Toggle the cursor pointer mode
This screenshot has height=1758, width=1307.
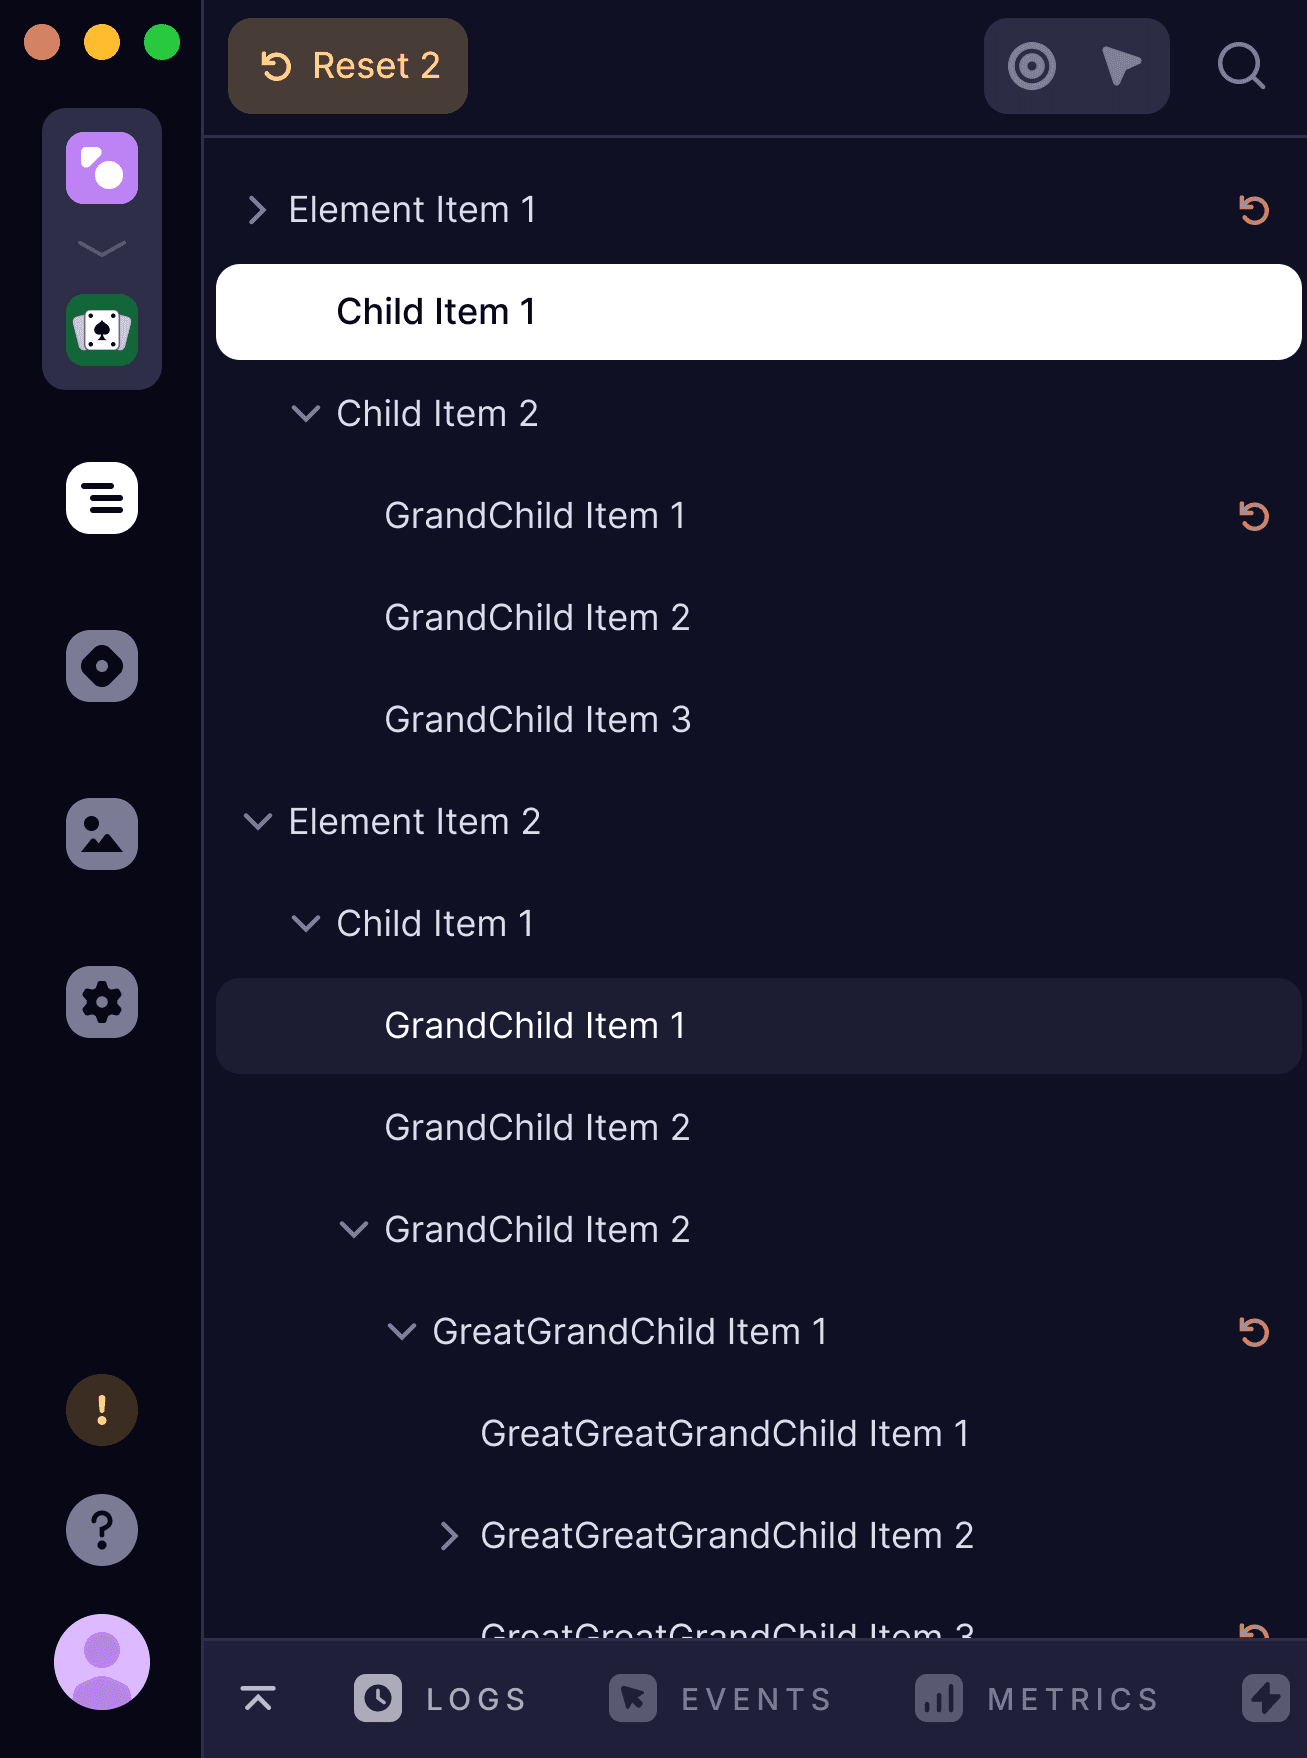pyautogui.click(x=1121, y=66)
